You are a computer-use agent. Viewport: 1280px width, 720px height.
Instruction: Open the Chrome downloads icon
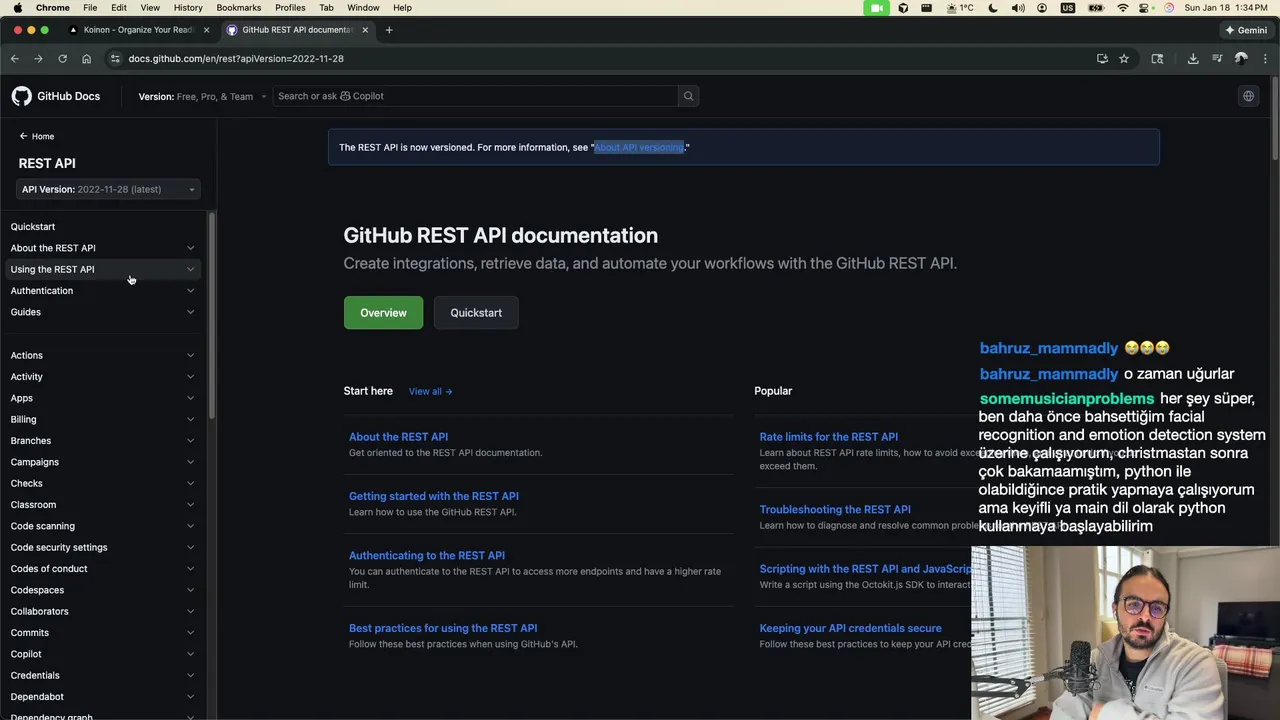(1193, 59)
